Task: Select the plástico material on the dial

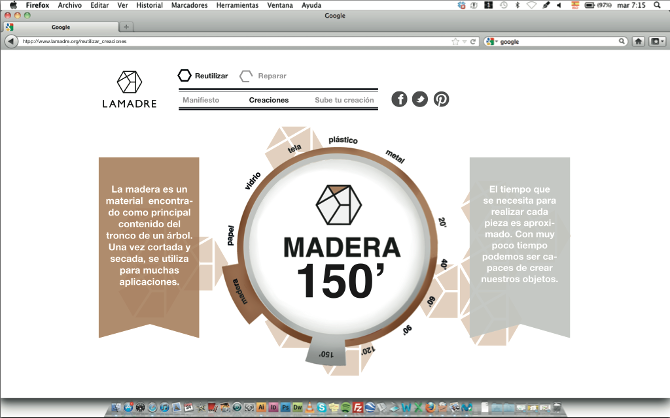Action: click(x=343, y=140)
